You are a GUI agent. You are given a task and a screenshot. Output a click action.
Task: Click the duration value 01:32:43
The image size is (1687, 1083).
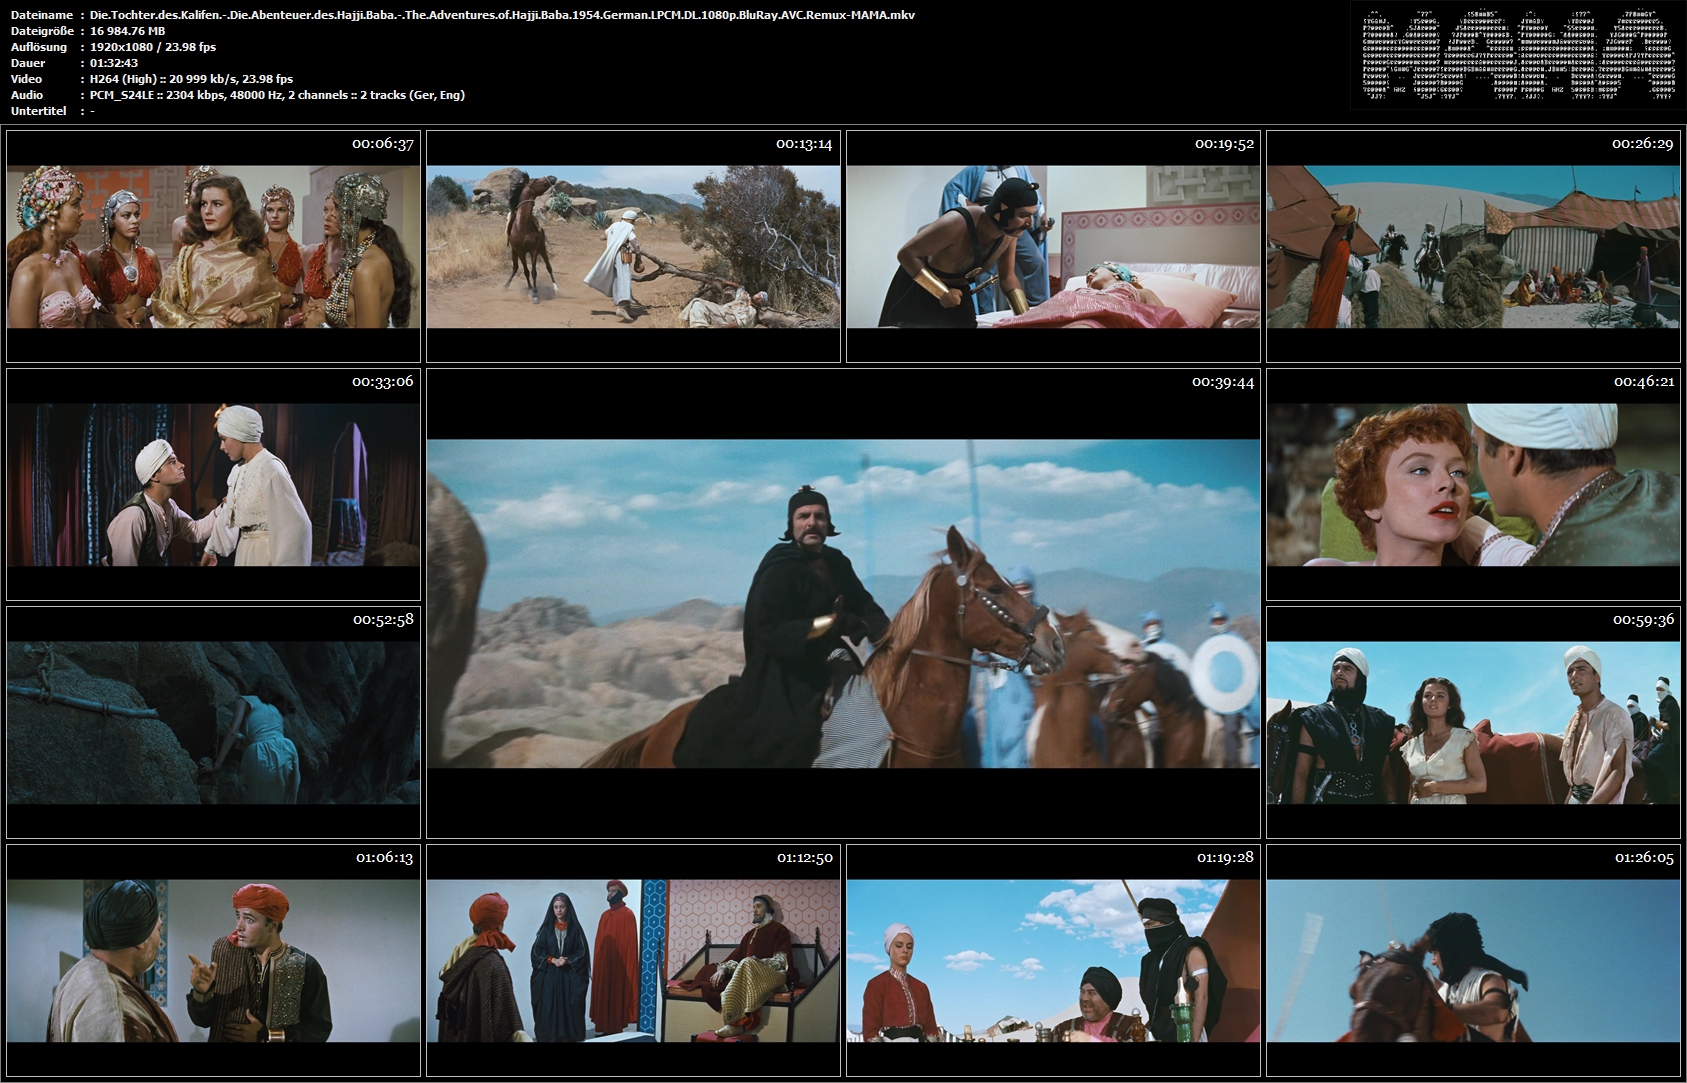[114, 63]
